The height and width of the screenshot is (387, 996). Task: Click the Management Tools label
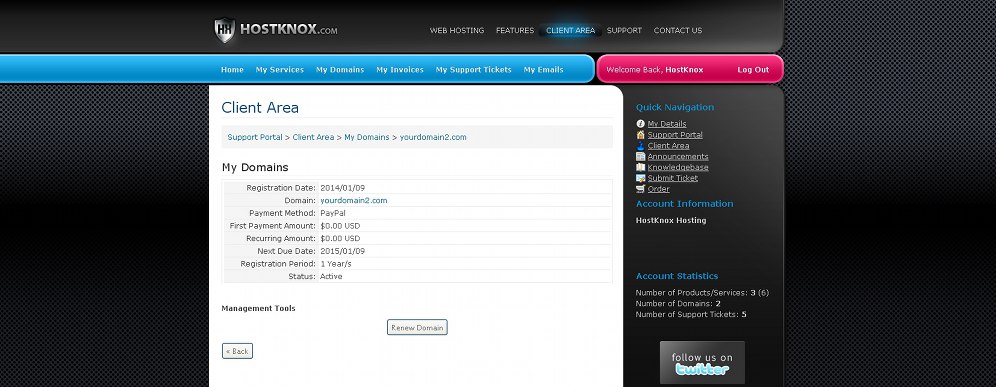(x=258, y=308)
